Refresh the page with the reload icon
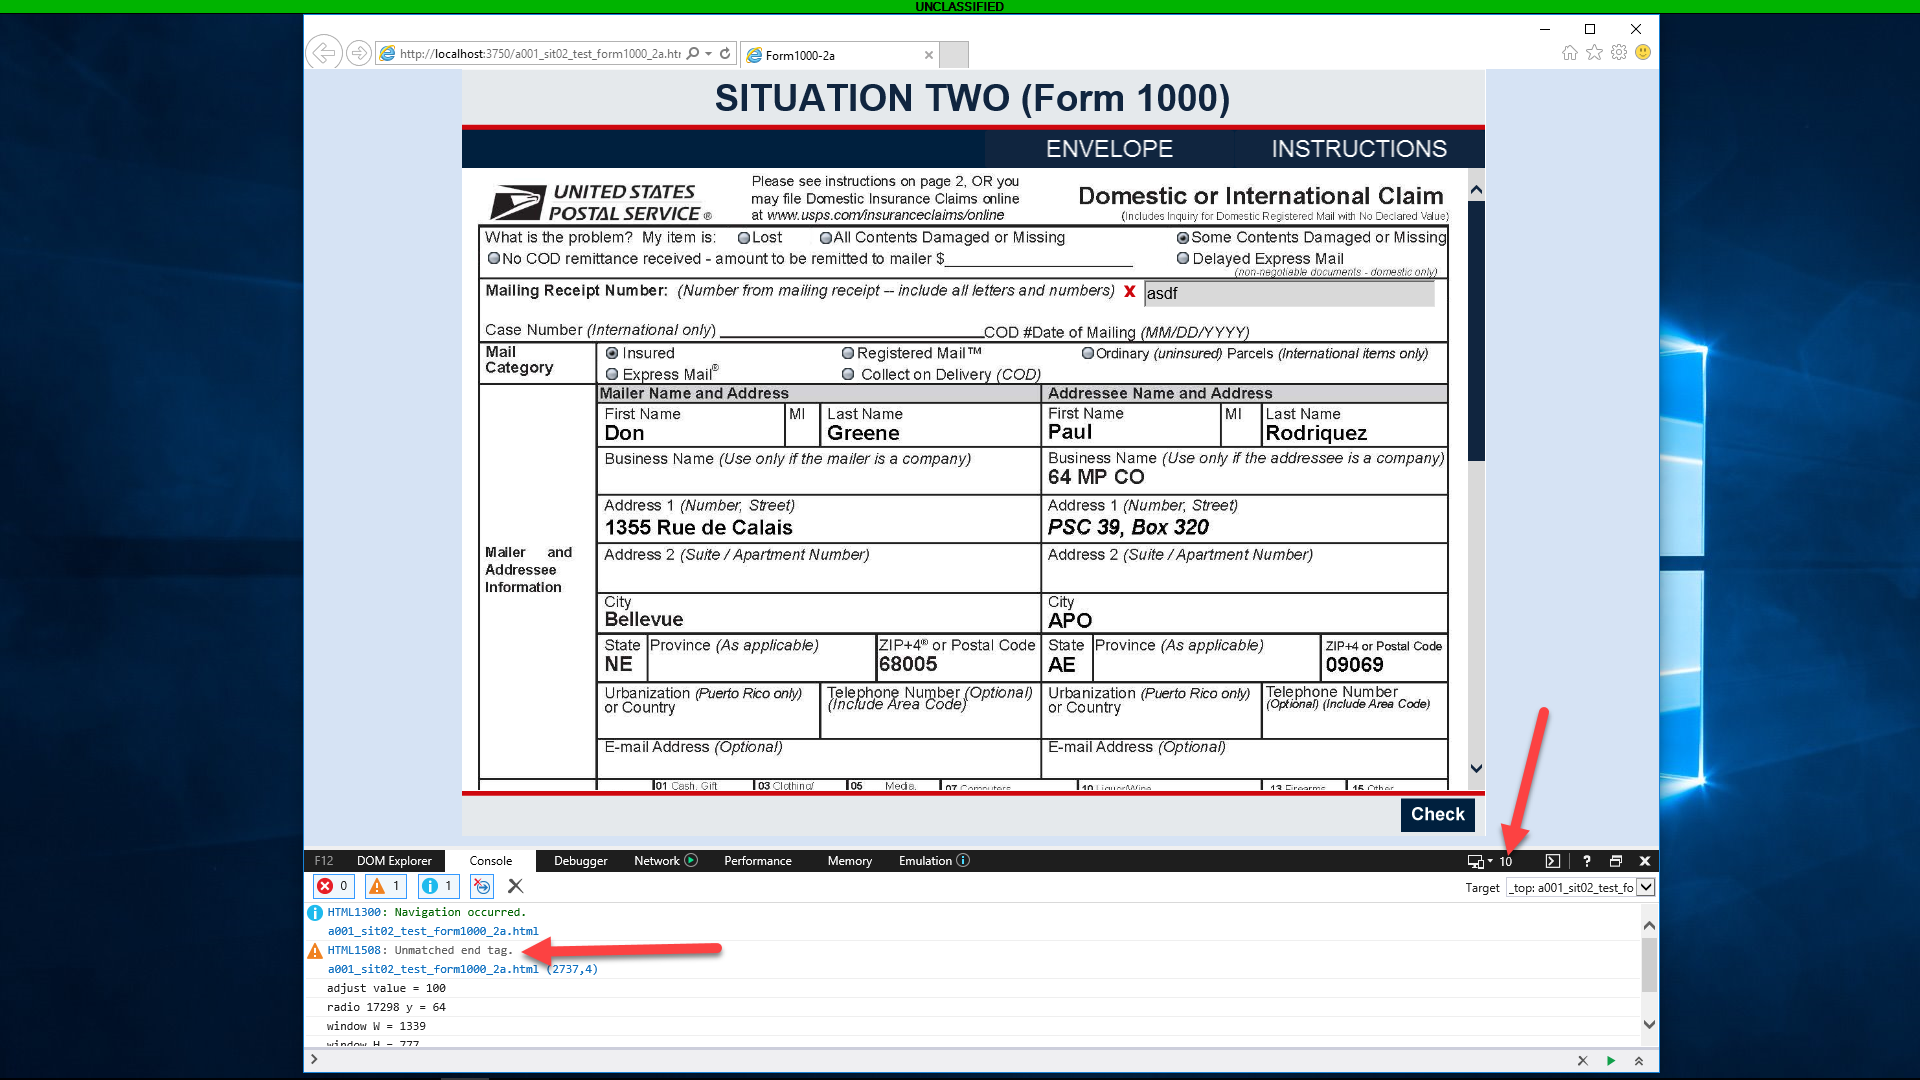Screen dimensions: 1920x1080 [725, 54]
